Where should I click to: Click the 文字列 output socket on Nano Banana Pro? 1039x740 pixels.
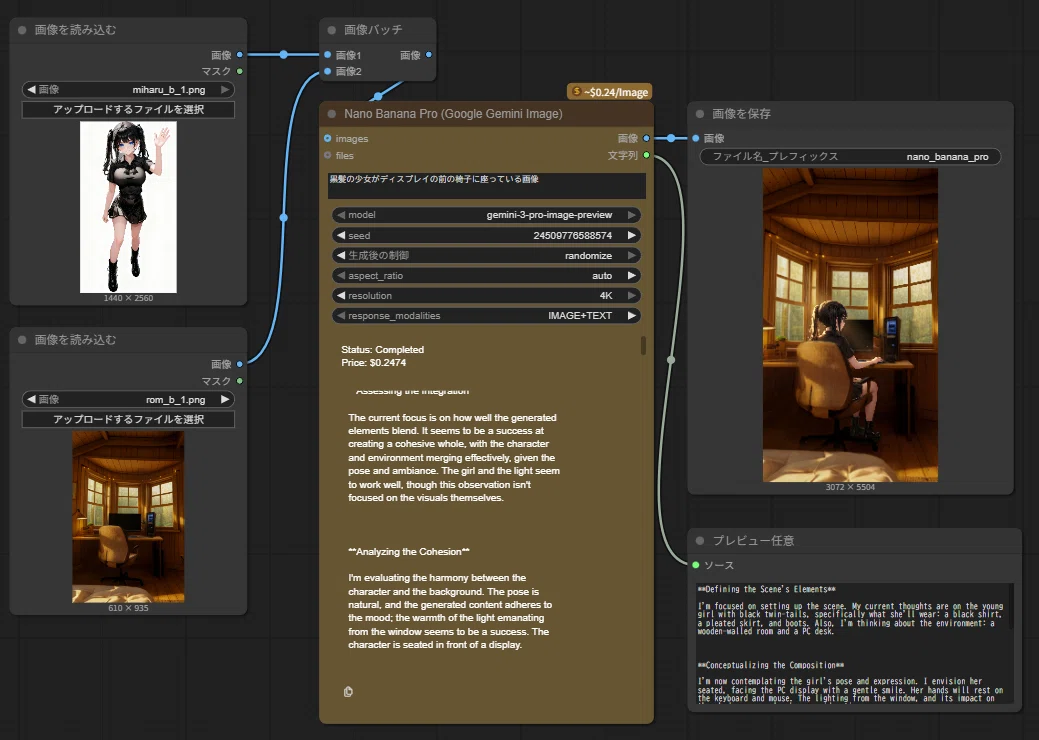click(646, 155)
